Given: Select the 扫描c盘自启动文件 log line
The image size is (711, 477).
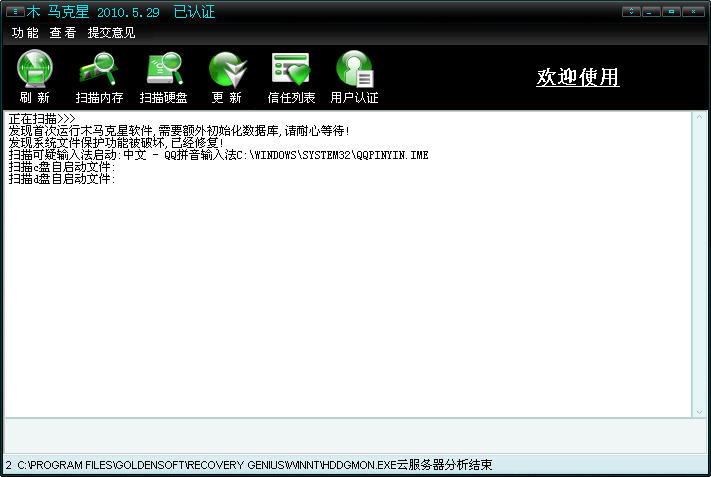Looking at the screenshot, I should (x=62, y=167).
